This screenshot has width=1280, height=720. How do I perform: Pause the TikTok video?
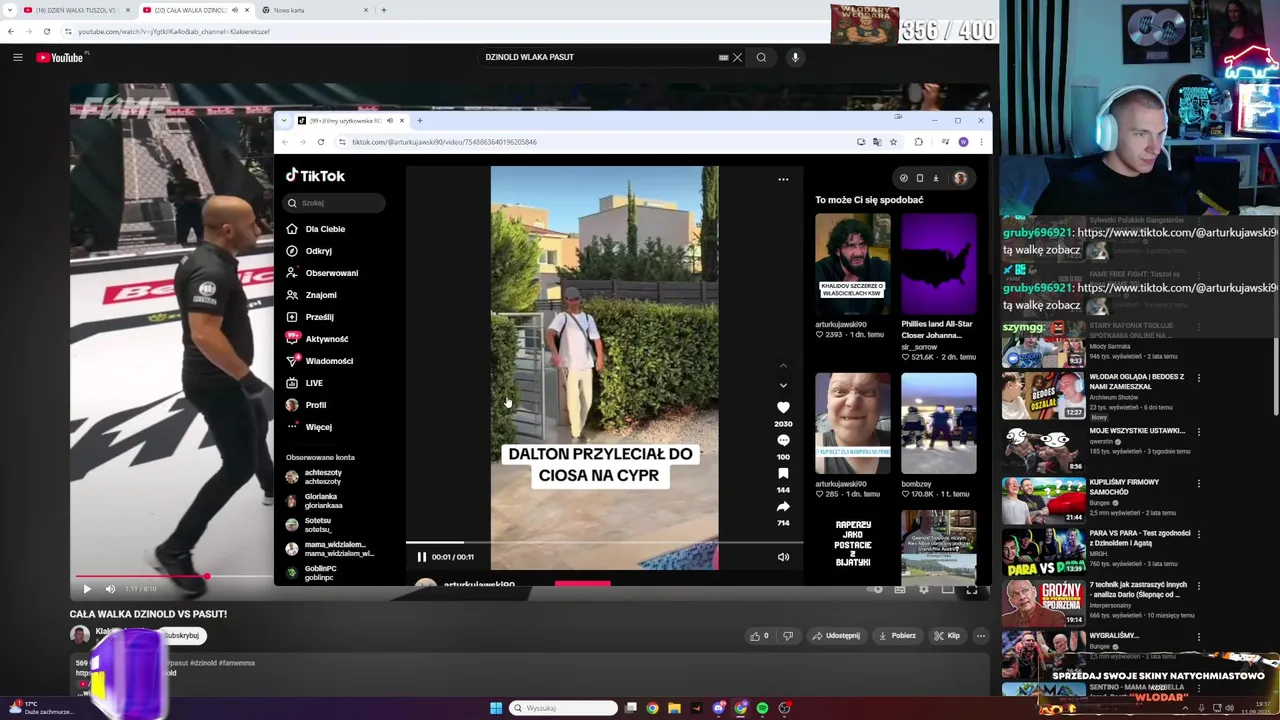(421, 557)
